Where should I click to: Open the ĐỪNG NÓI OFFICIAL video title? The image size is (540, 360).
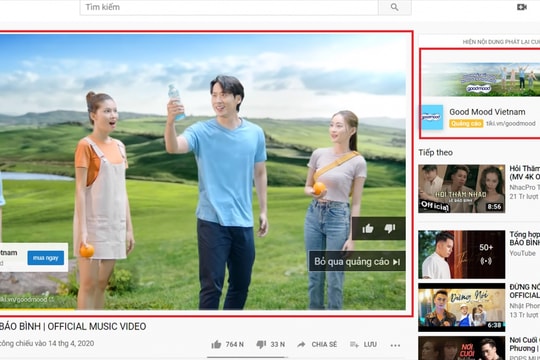click(525, 291)
